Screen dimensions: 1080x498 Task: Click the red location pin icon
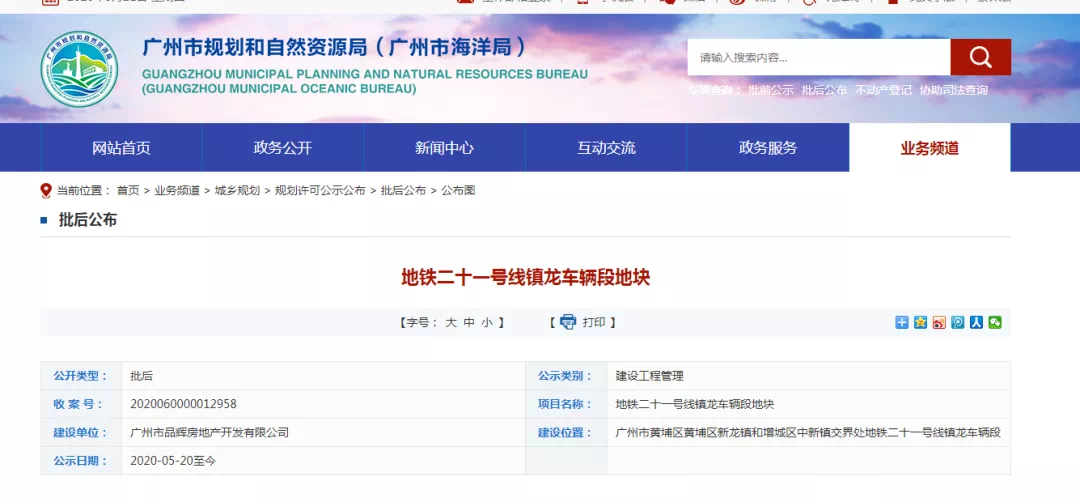[46, 190]
